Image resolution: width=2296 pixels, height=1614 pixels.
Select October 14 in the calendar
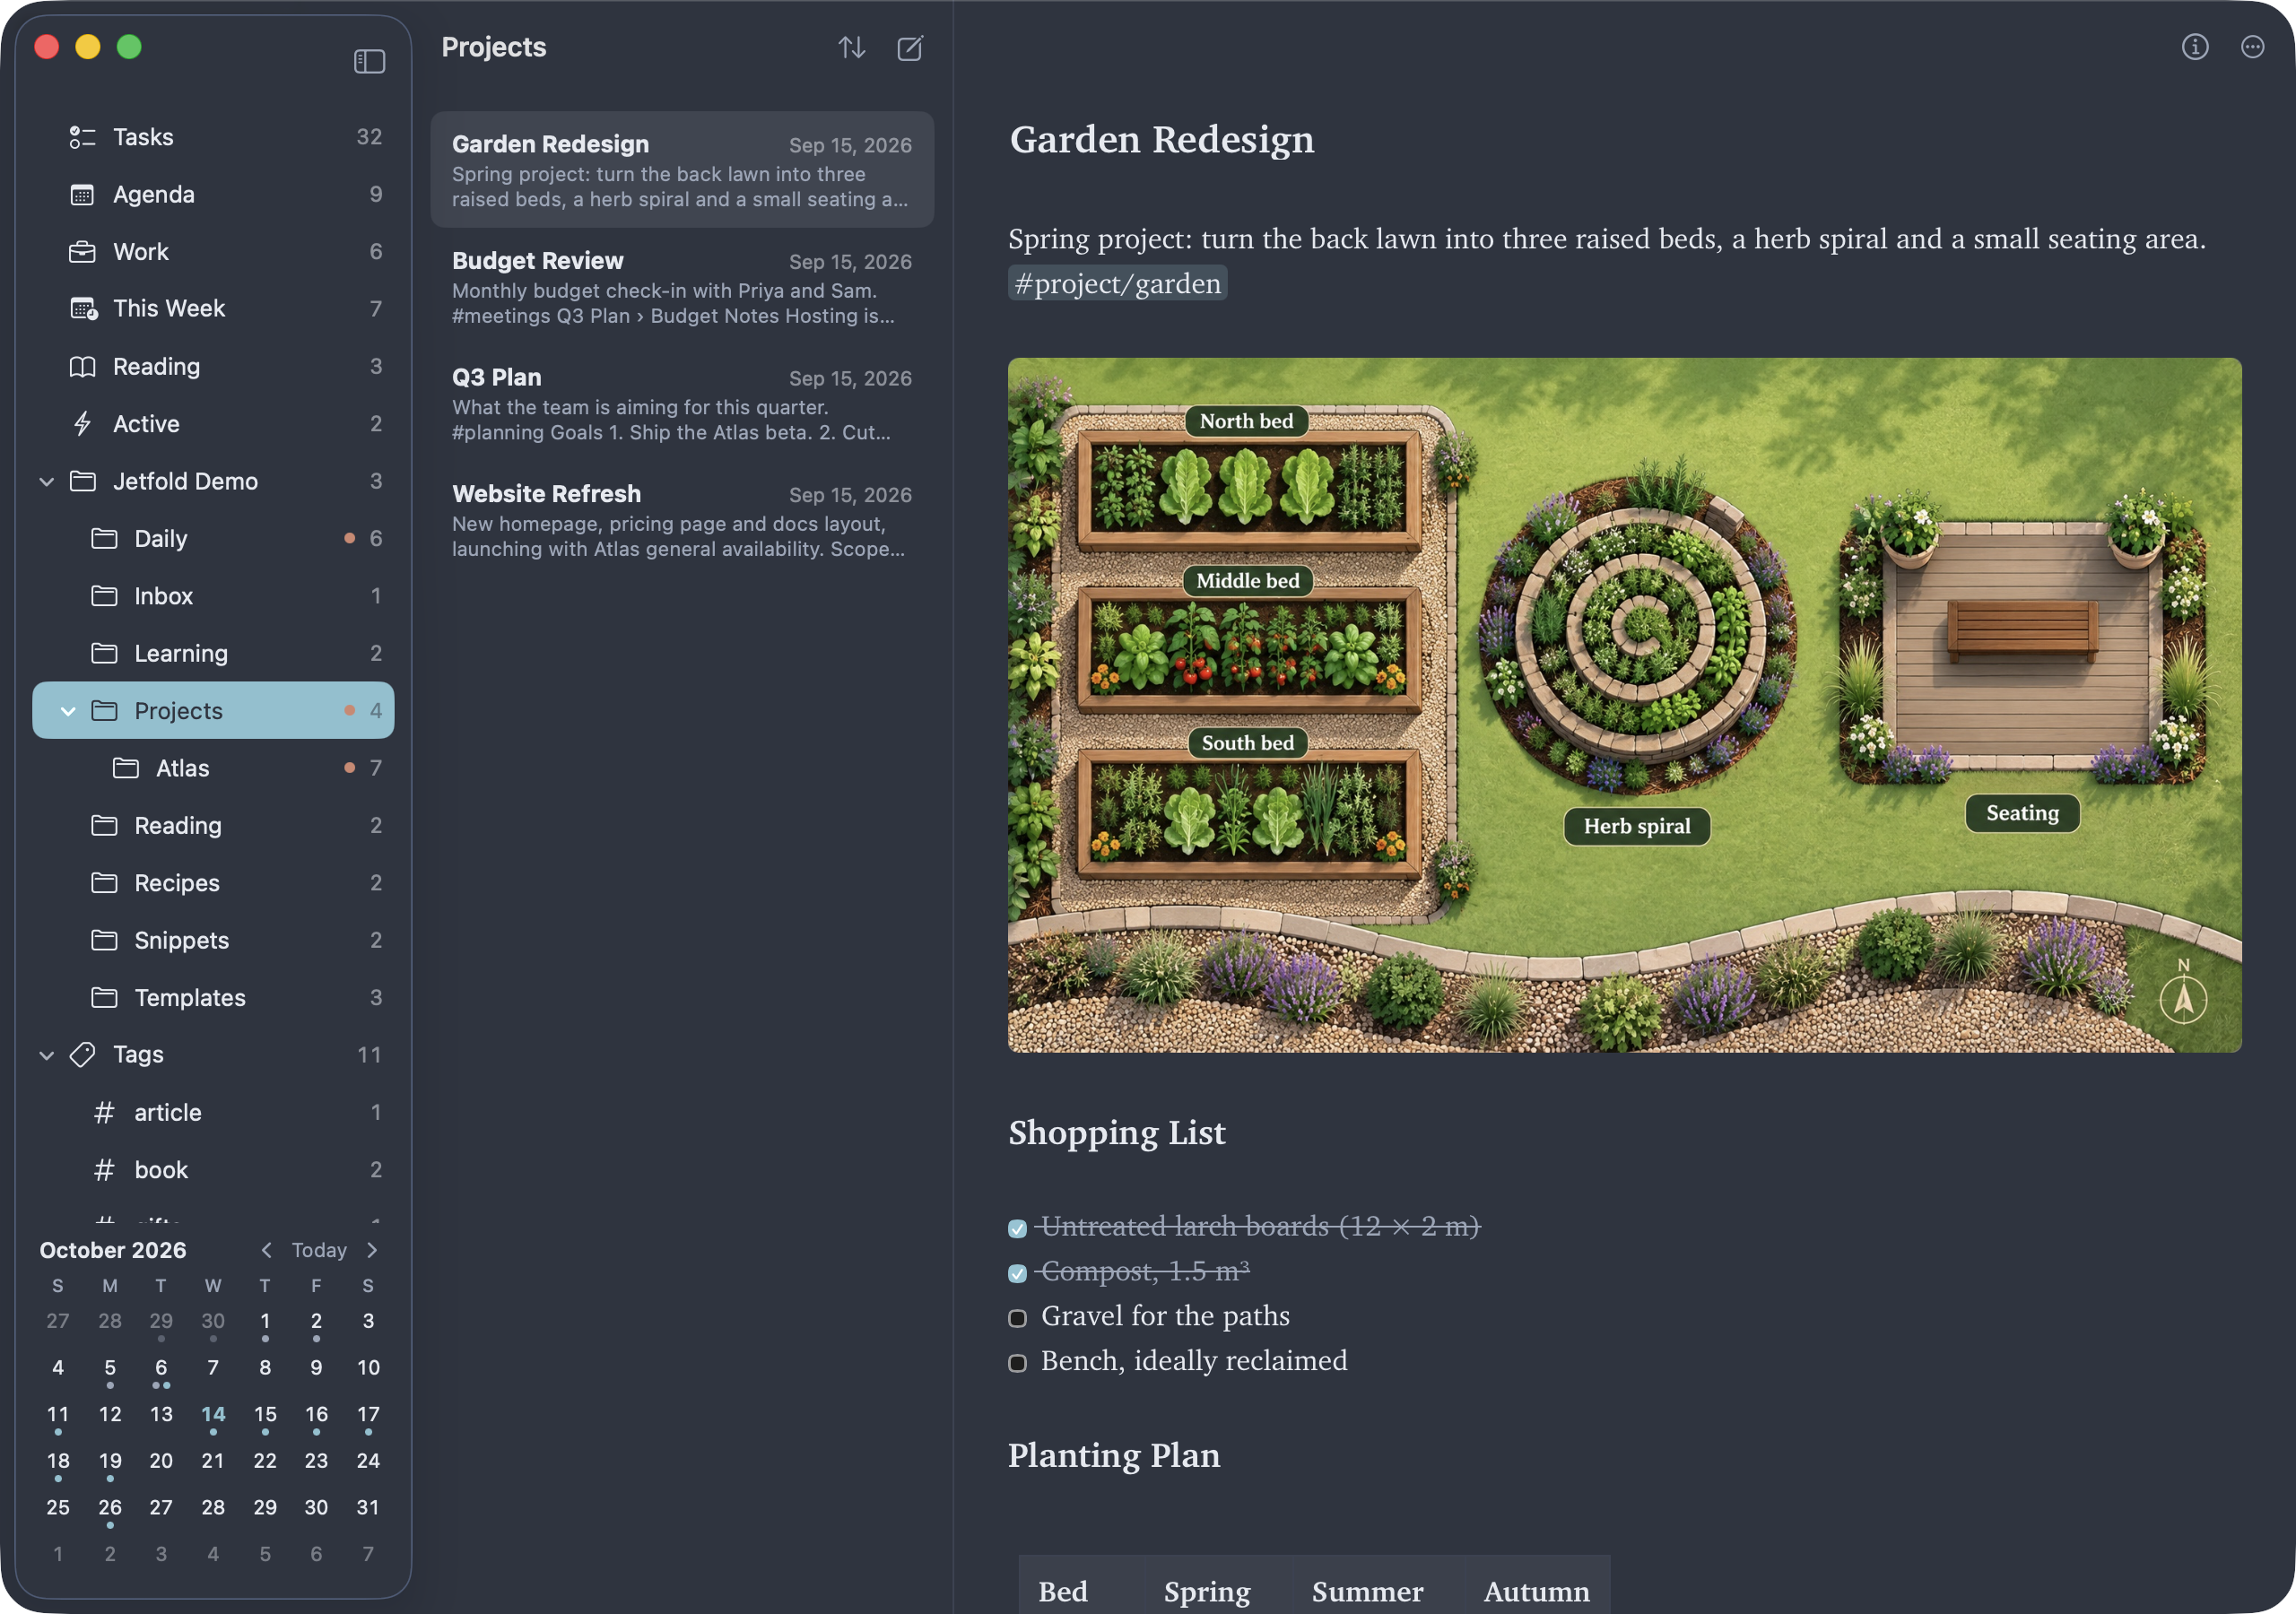pos(213,1414)
